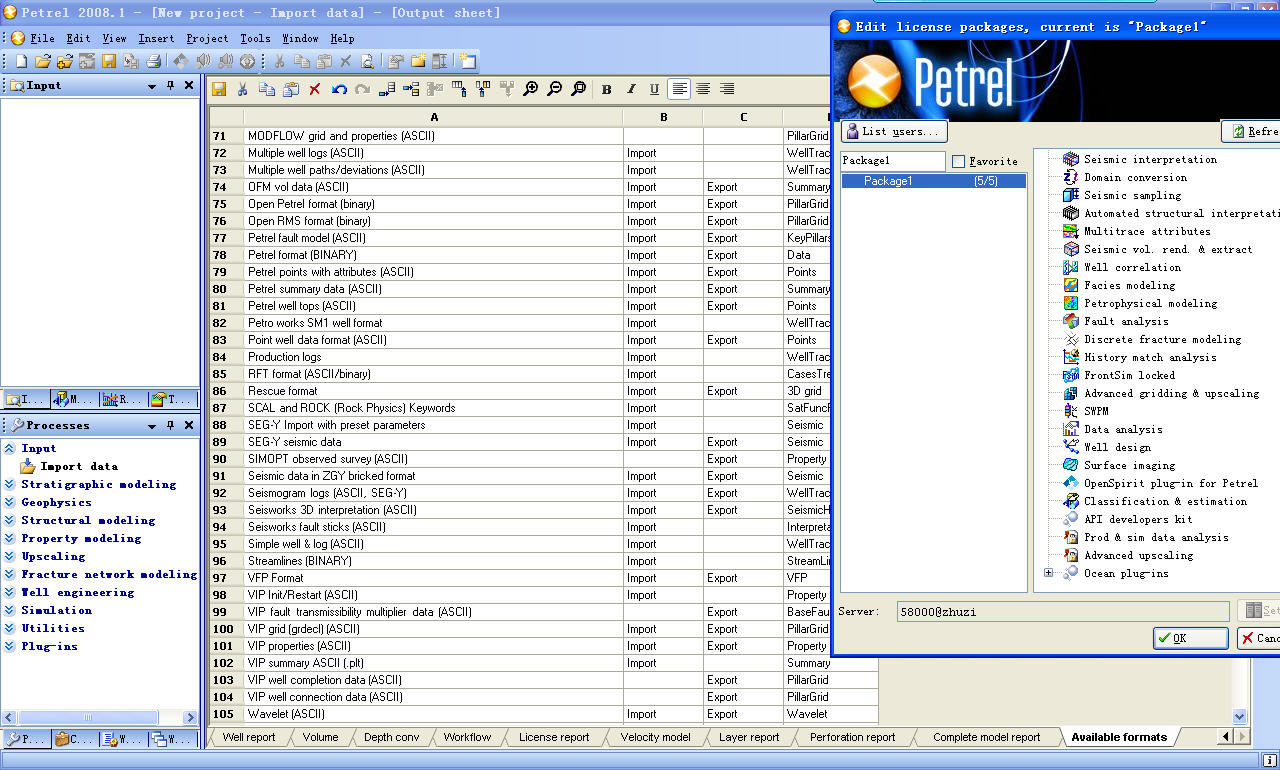Click the OpenSpirit plug-in module icon

[x=1071, y=483]
